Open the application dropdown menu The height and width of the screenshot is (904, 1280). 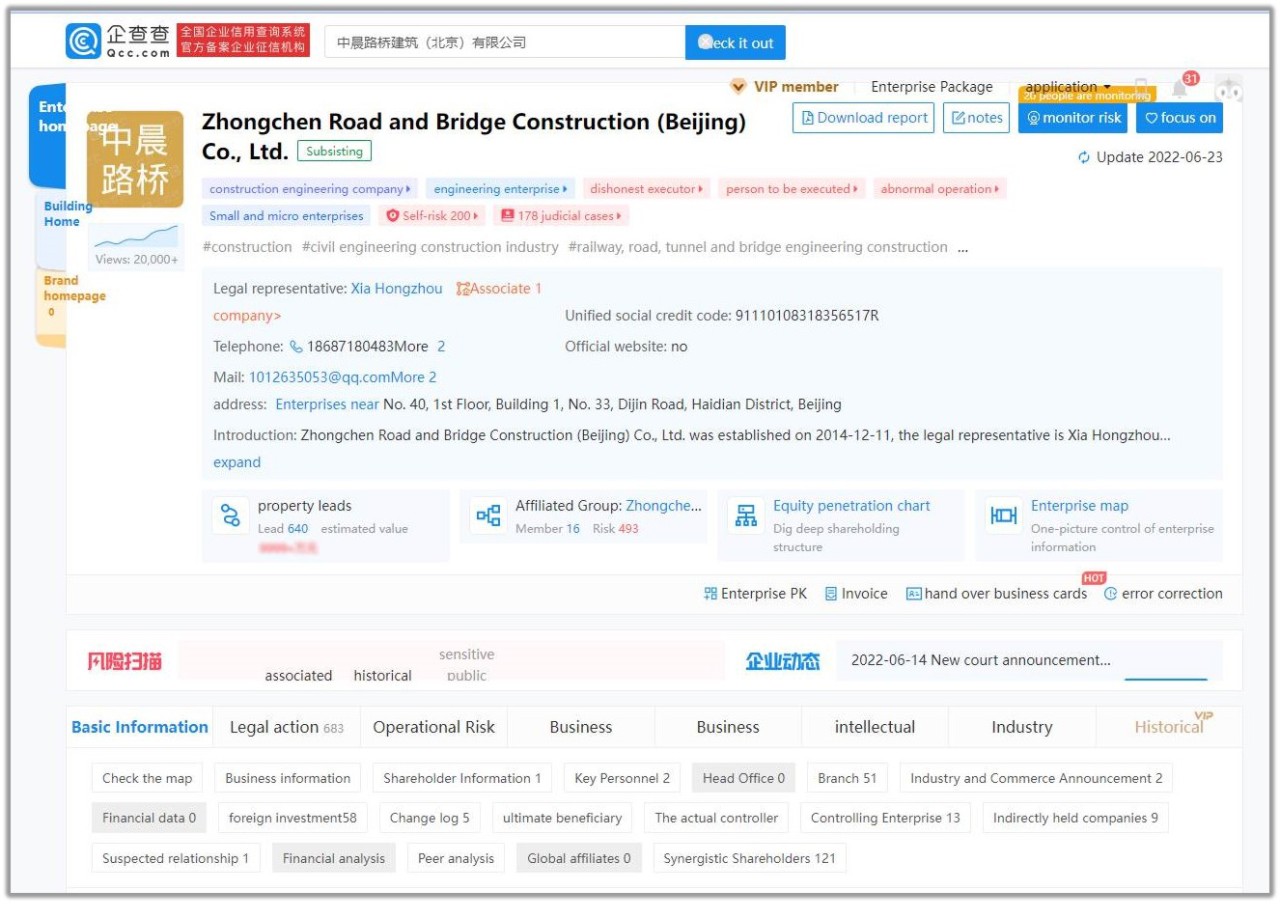point(1068,87)
